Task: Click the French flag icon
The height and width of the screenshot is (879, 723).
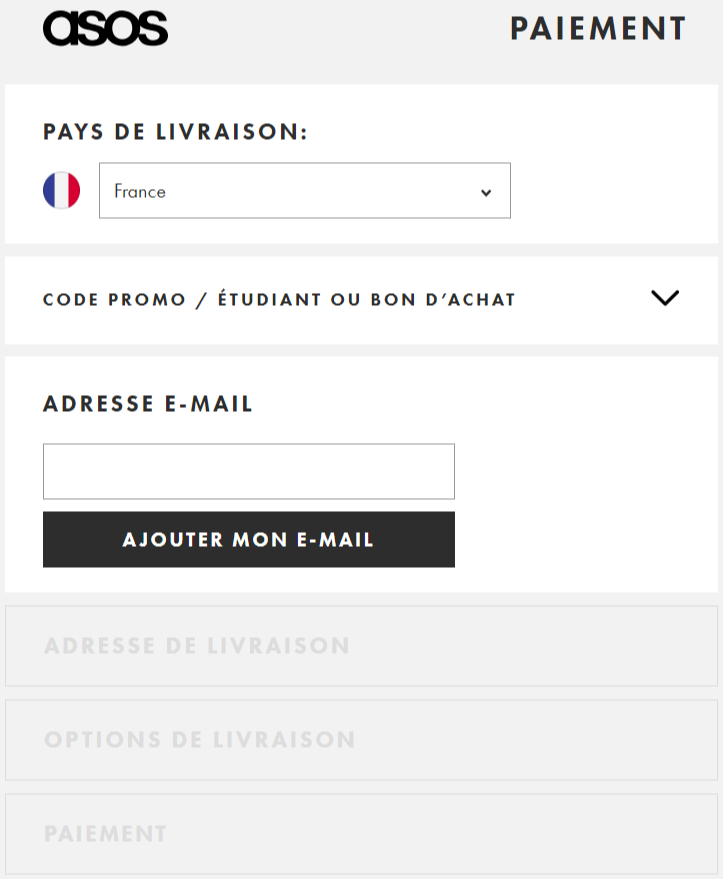Action: (61, 190)
